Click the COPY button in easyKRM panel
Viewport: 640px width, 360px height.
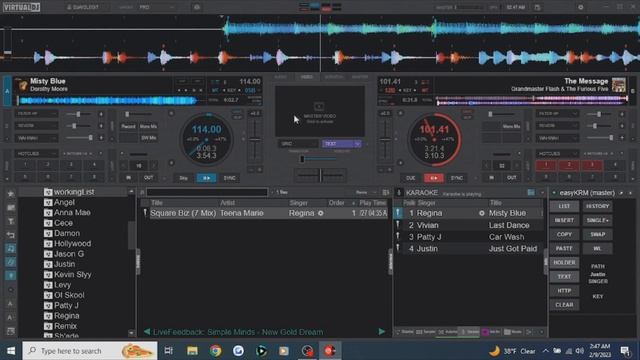[x=564, y=234]
